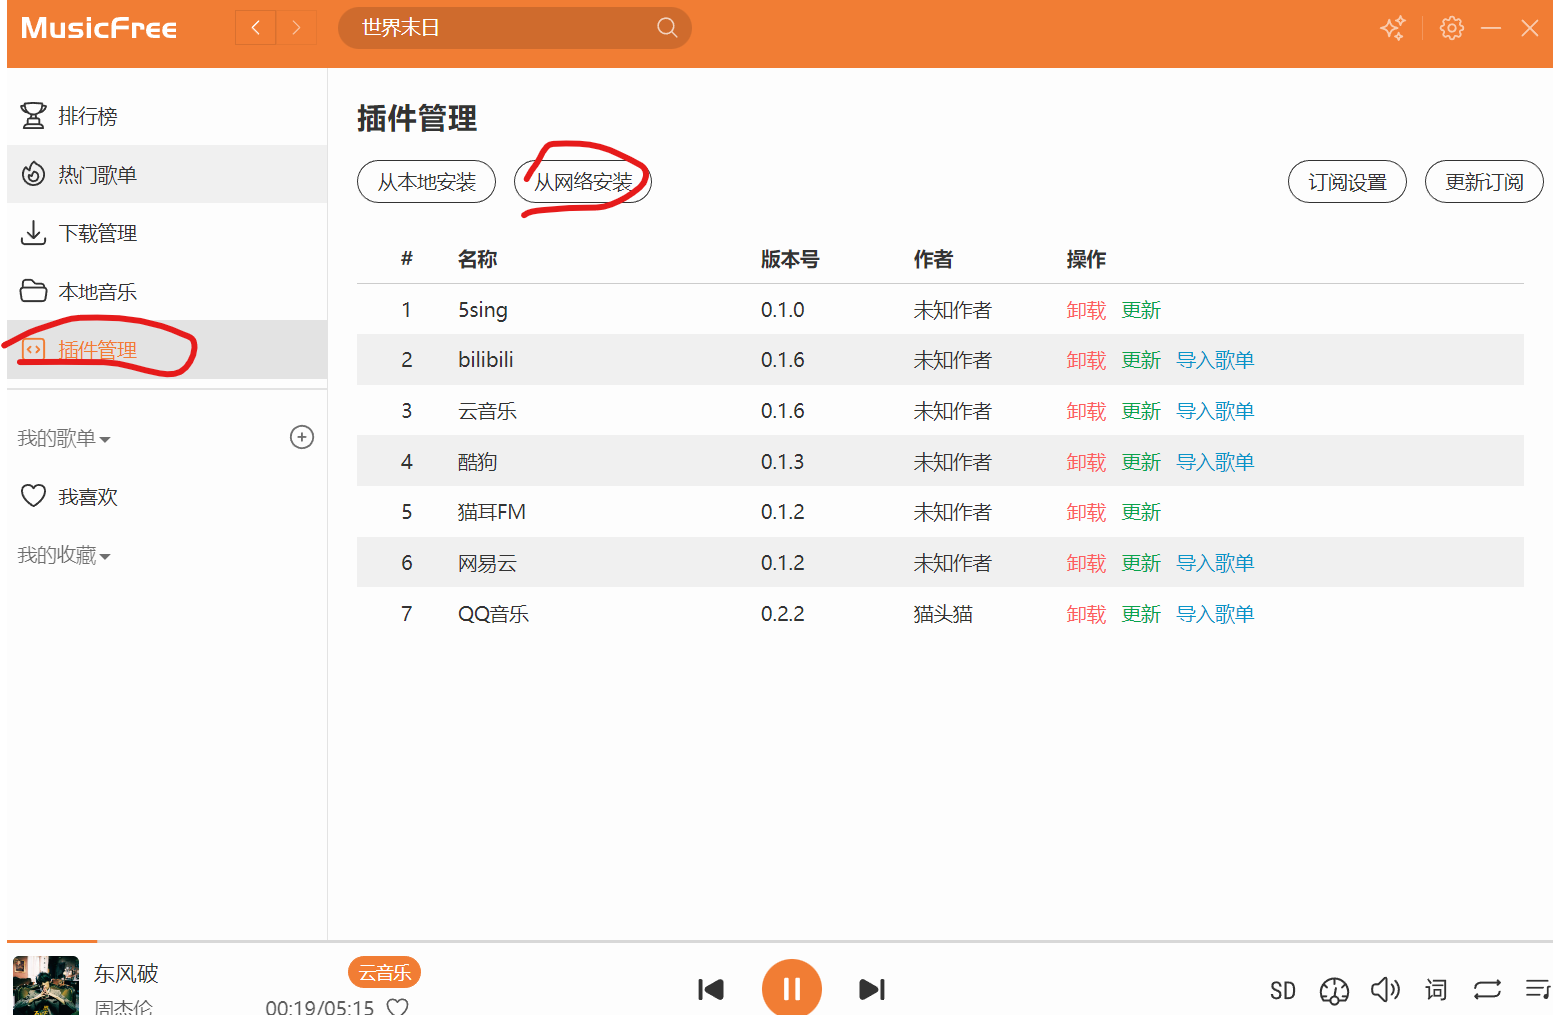Uninstall the 网易云 plugin
This screenshot has height=1015, width=1553.
pos(1086,563)
